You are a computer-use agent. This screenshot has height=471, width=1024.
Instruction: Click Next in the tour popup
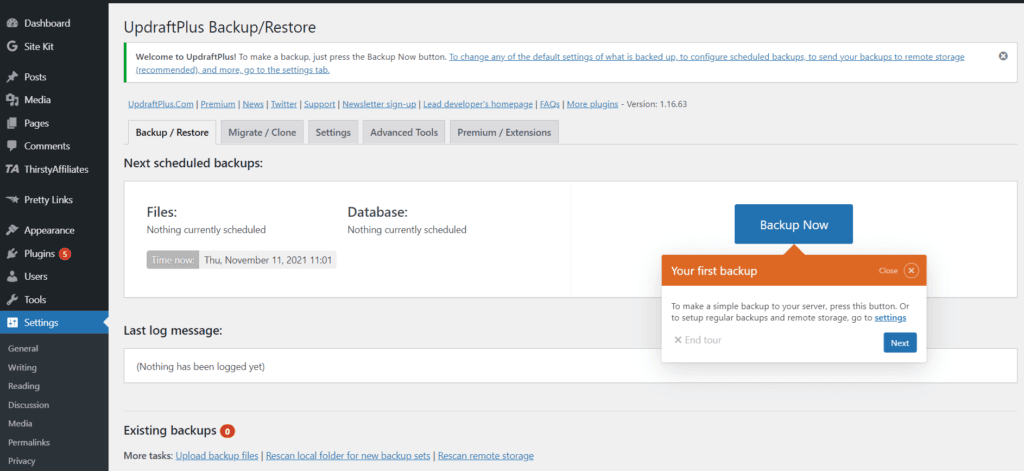(900, 343)
